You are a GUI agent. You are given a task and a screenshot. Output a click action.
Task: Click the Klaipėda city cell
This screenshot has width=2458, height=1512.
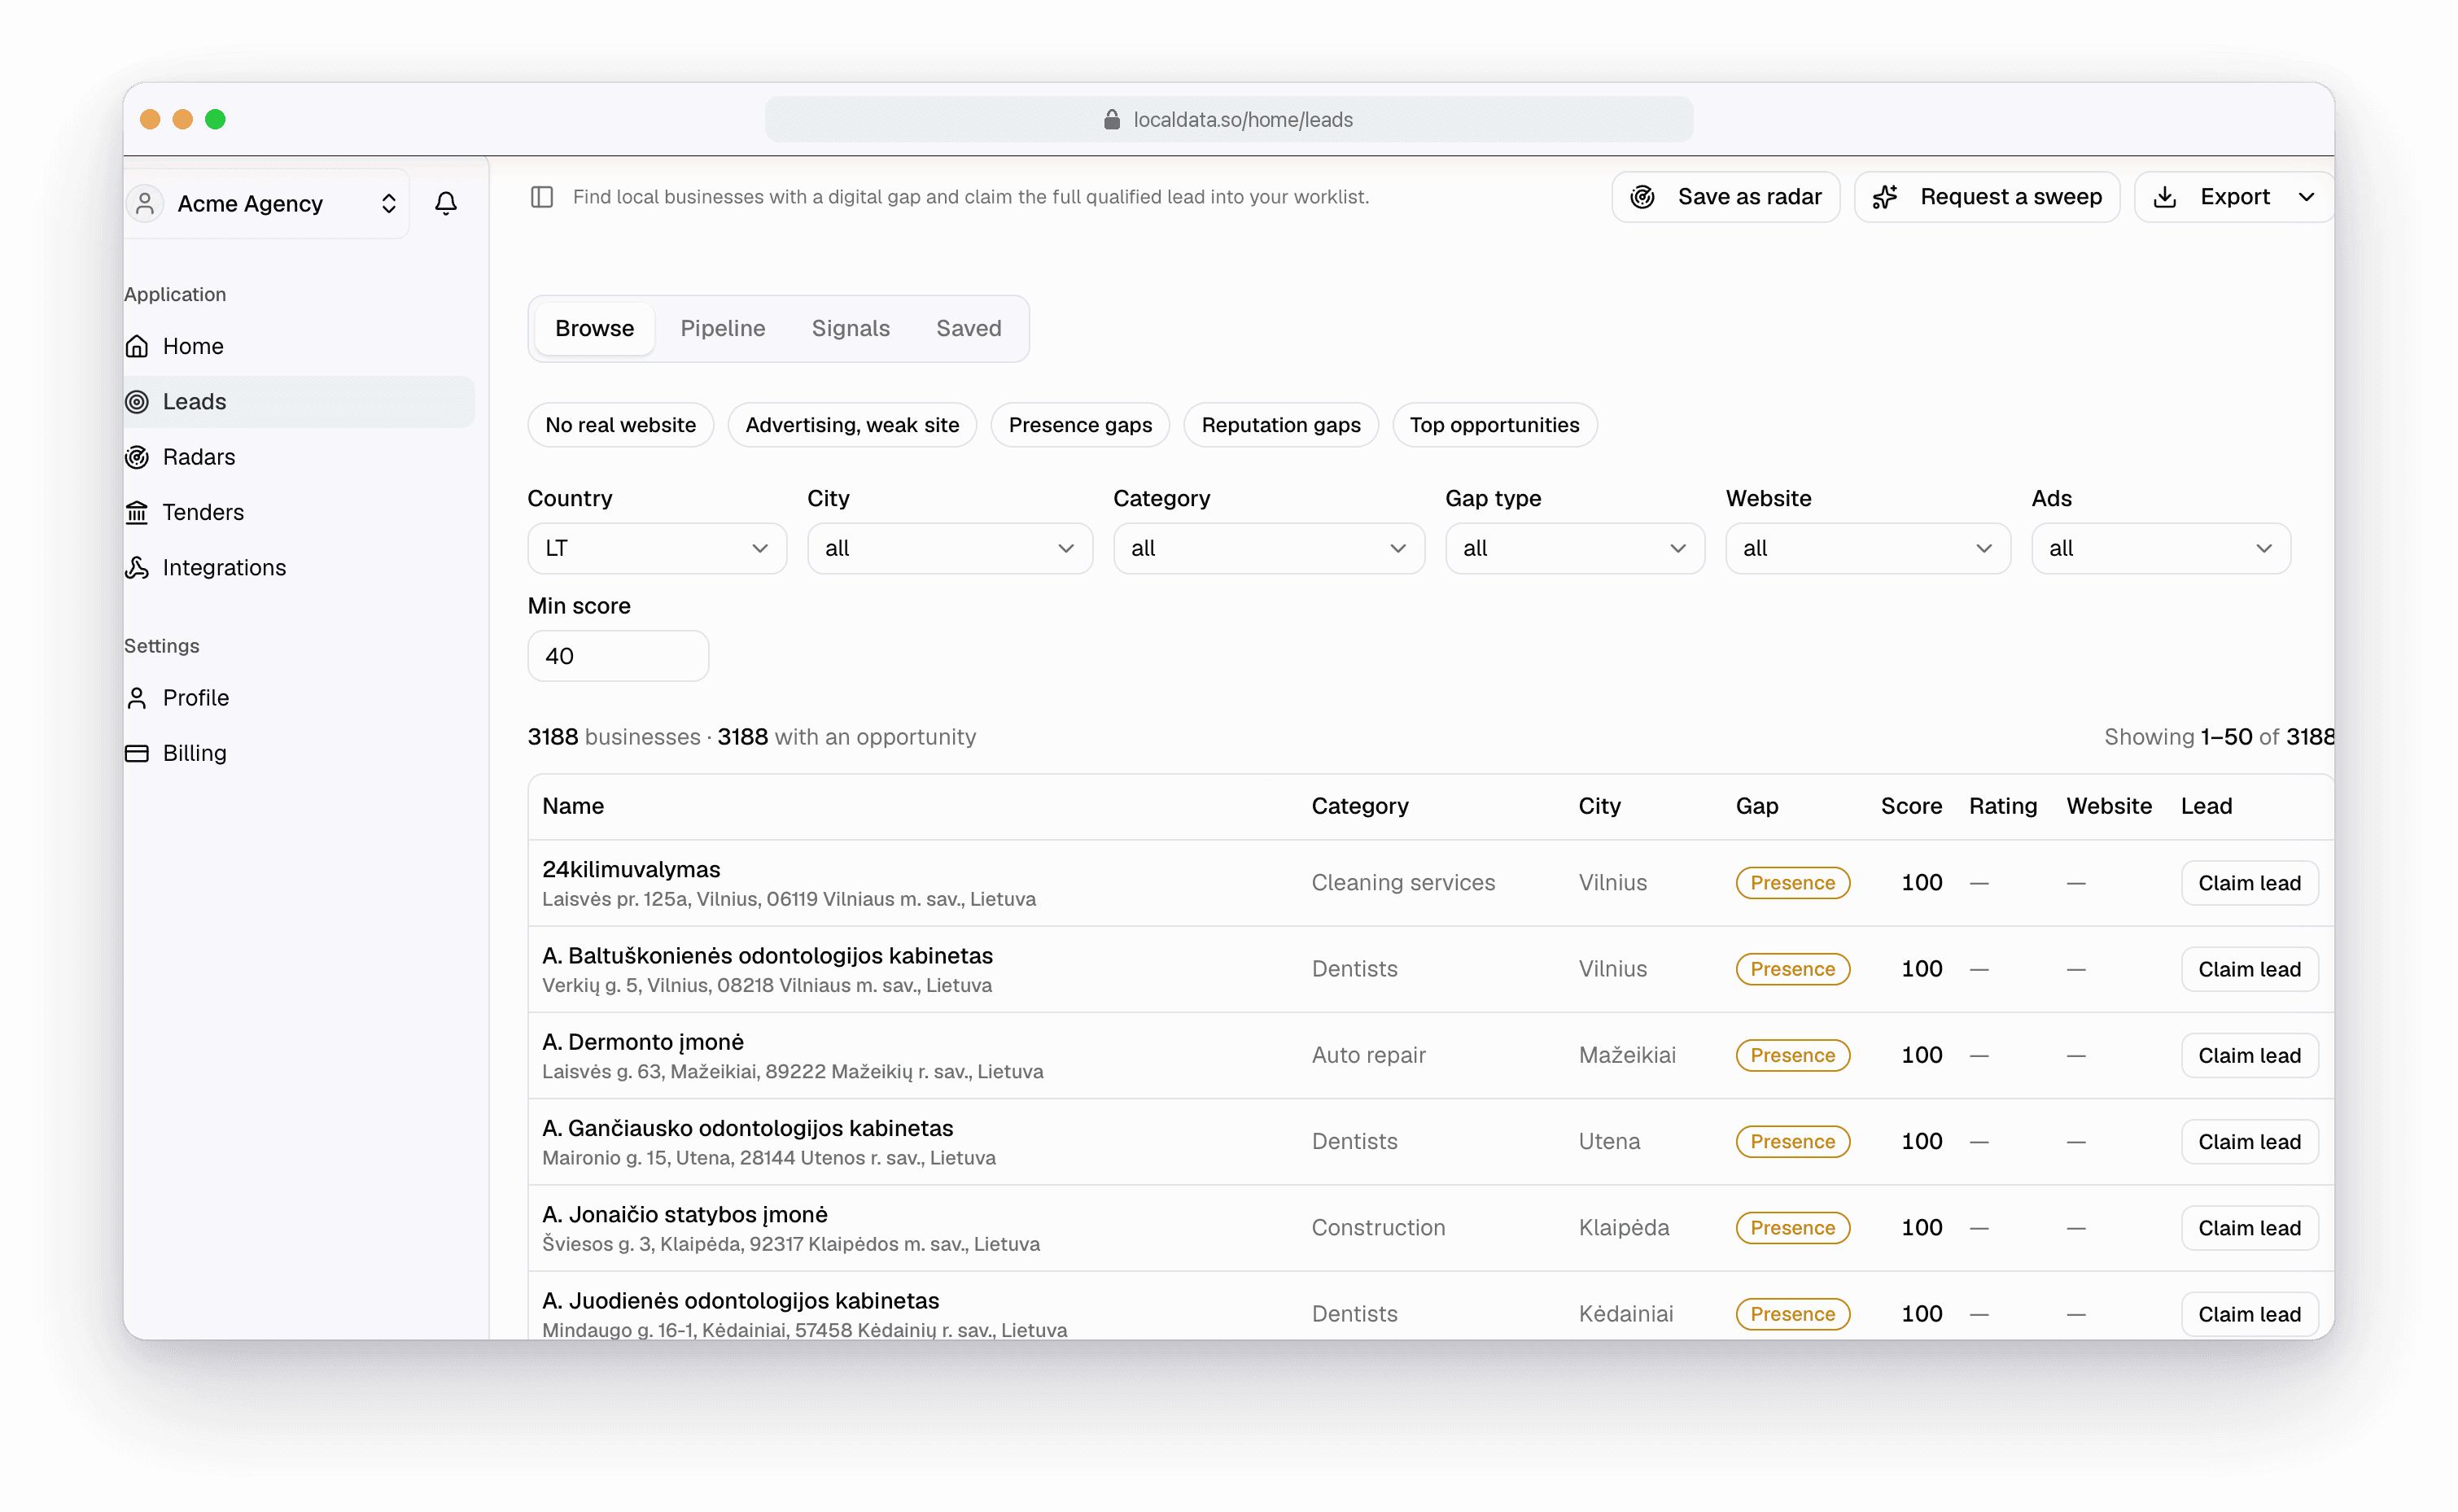click(1624, 1228)
